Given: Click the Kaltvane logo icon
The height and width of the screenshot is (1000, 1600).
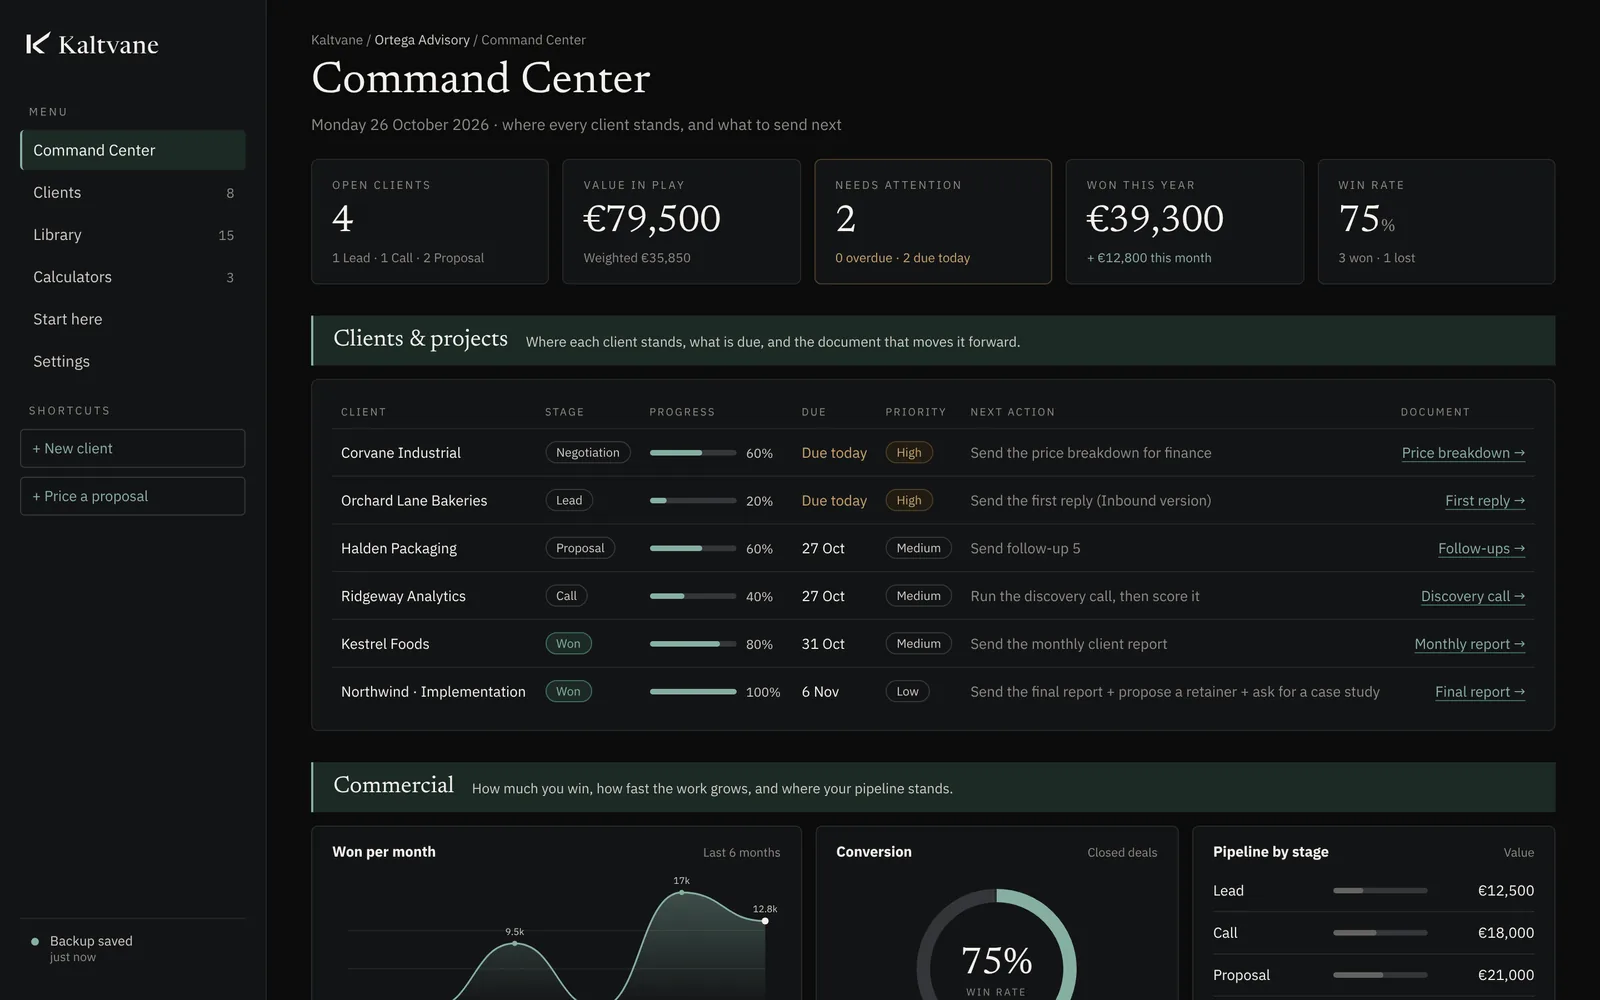Looking at the screenshot, I should point(37,44).
